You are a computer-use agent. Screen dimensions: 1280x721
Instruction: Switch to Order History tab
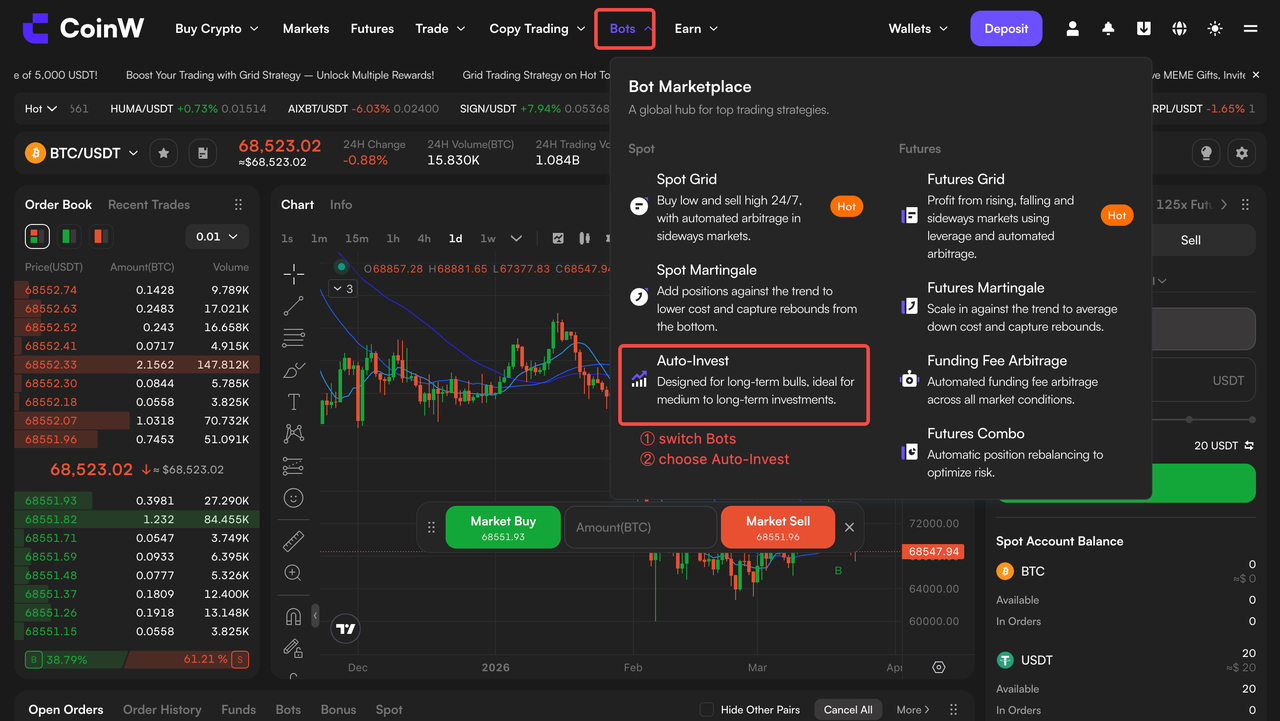162,710
